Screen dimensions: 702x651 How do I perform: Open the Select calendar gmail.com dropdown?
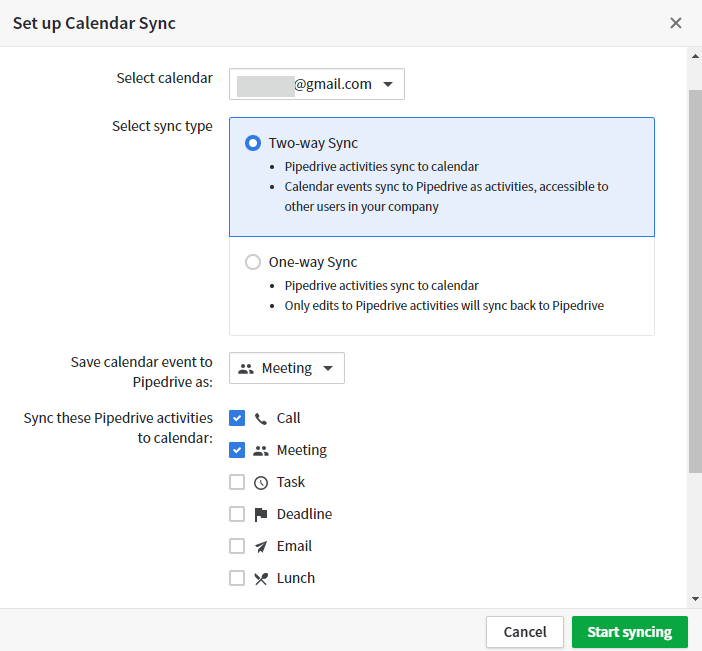pyautogui.click(x=317, y=84)
